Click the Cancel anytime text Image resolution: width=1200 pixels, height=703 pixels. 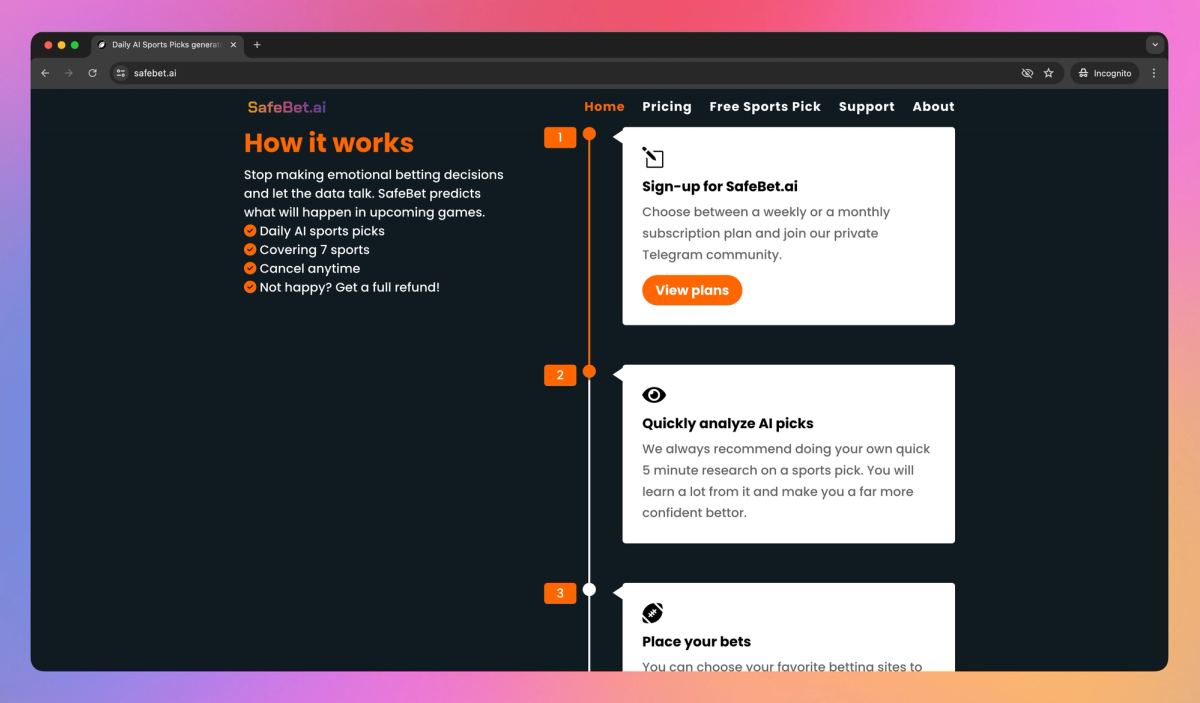coord(310,268)
